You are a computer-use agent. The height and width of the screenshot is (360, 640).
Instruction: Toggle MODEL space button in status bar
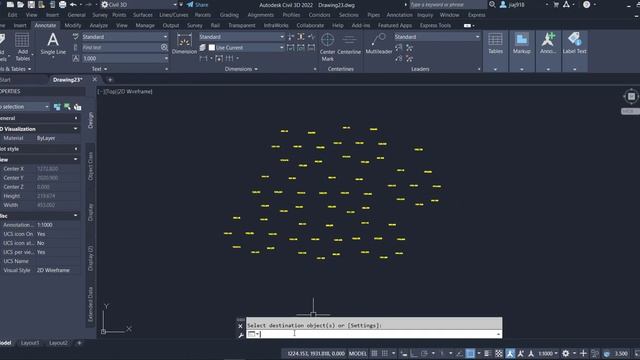point(358,353)
